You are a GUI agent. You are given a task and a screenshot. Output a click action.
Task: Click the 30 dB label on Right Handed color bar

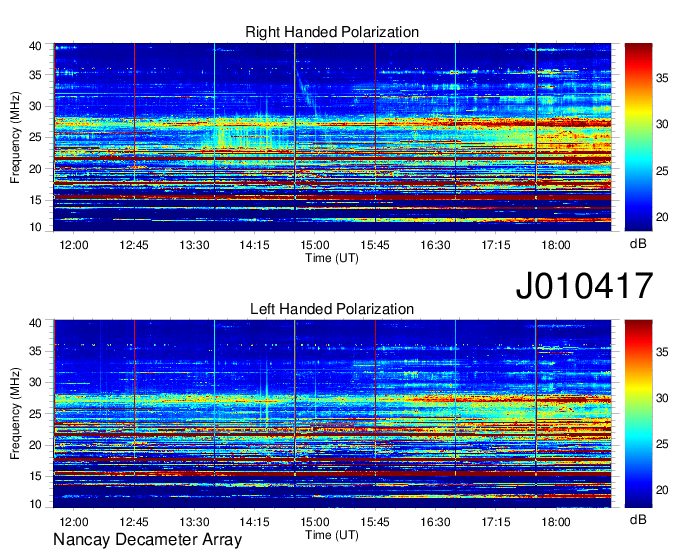pyautogui.click(x=662, y=125)
